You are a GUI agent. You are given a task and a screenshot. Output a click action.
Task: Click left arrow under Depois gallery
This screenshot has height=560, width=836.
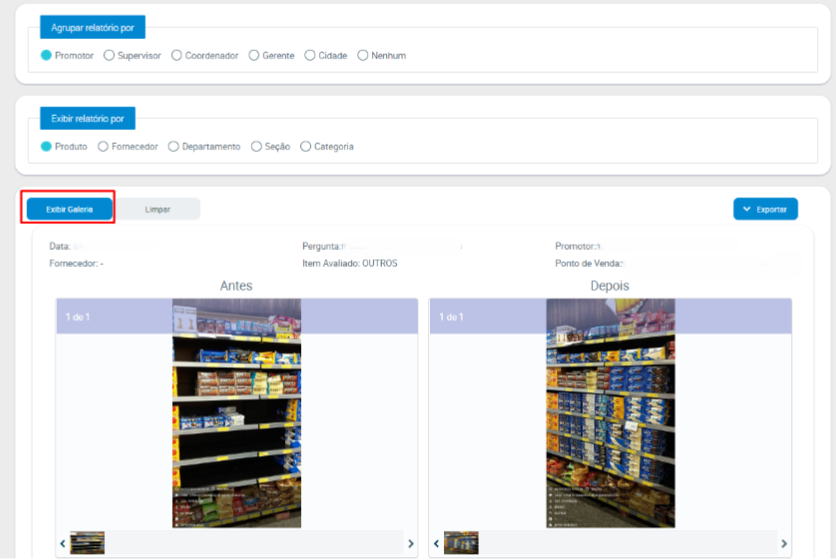437,543
